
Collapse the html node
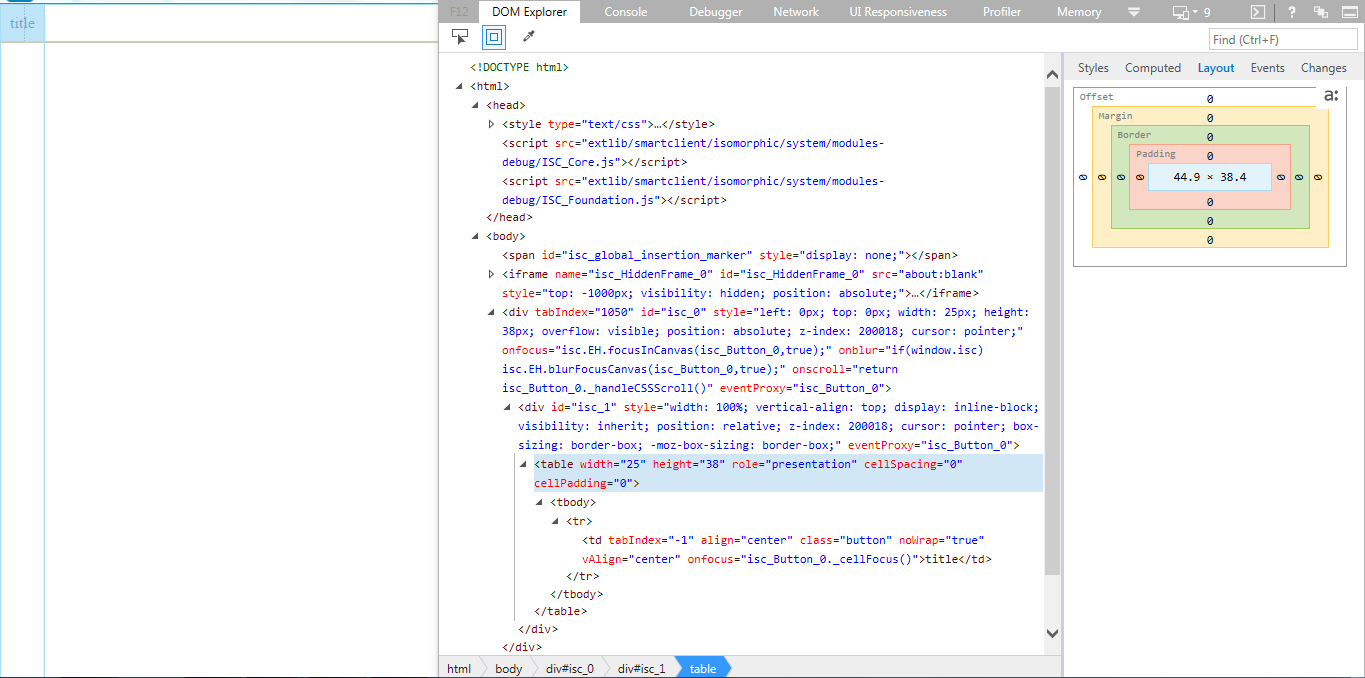tap(459, 86)
